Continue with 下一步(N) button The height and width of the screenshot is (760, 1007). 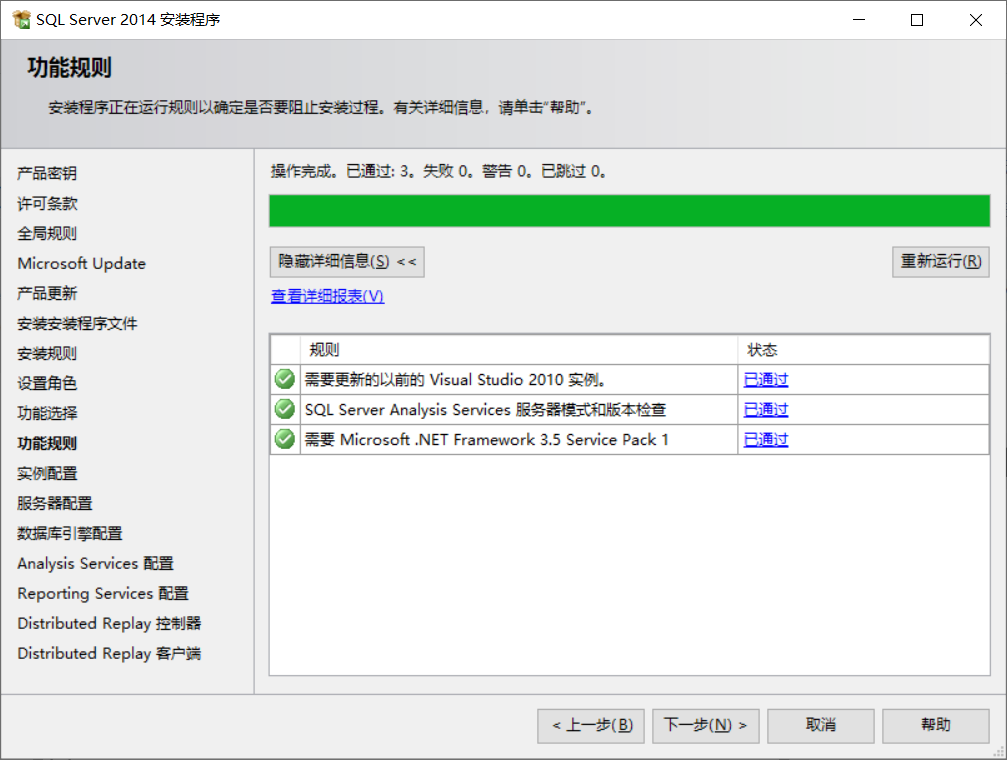pos(706,726)
